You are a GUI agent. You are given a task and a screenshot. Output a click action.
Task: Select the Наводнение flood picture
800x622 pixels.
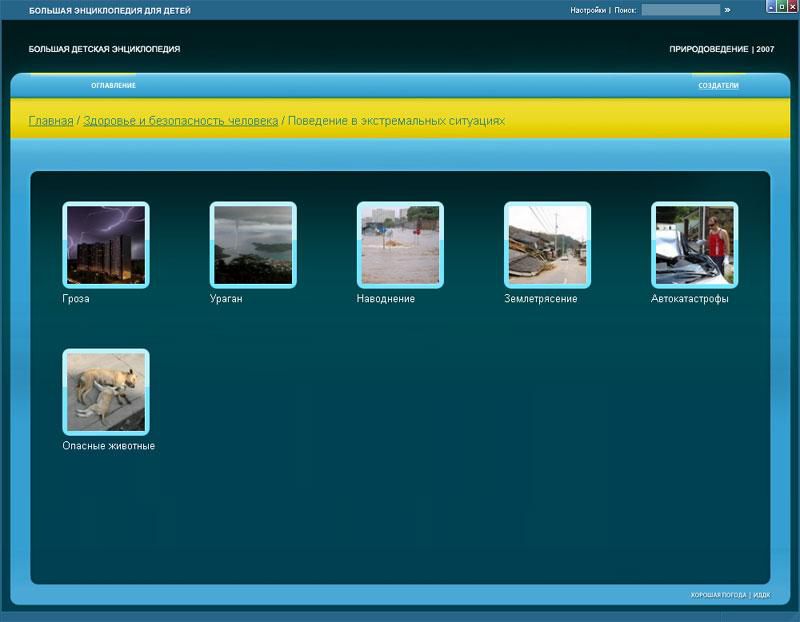(400, 245)
